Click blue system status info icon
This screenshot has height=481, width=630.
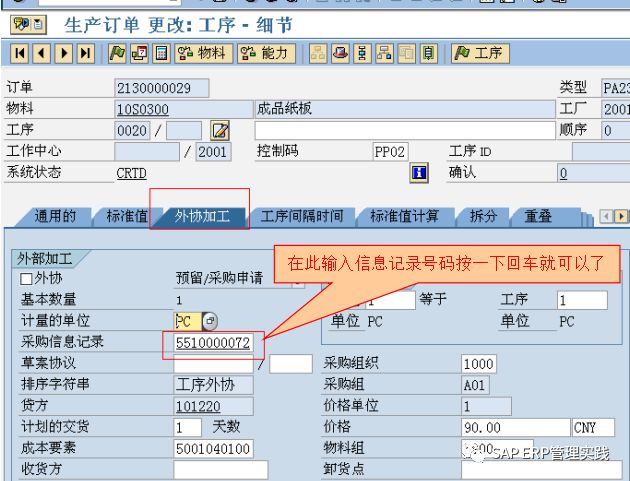click(420, 173)
